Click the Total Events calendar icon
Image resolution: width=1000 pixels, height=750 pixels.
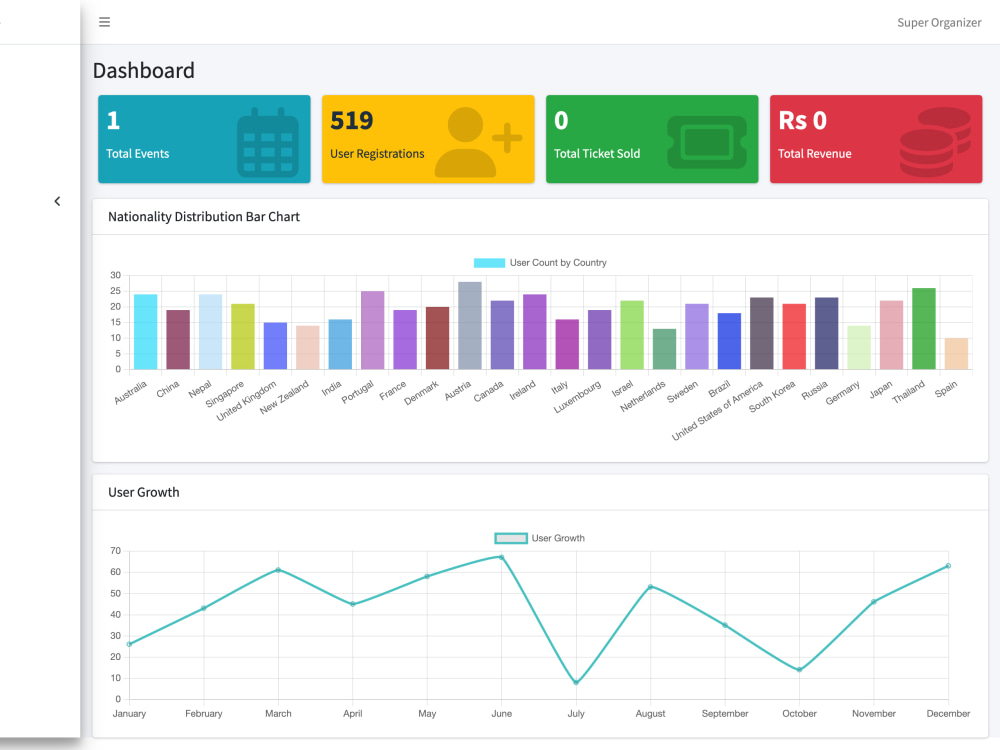point(268,143)
